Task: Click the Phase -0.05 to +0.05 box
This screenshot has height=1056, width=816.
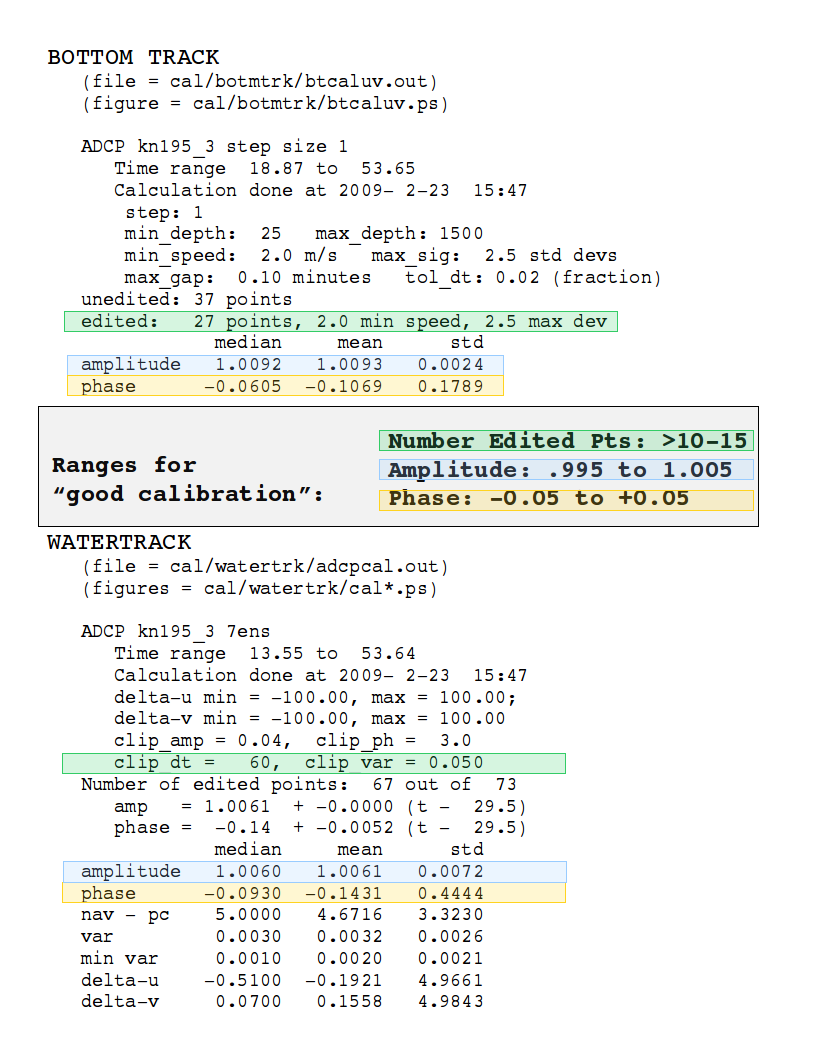Action: (566, 499)
